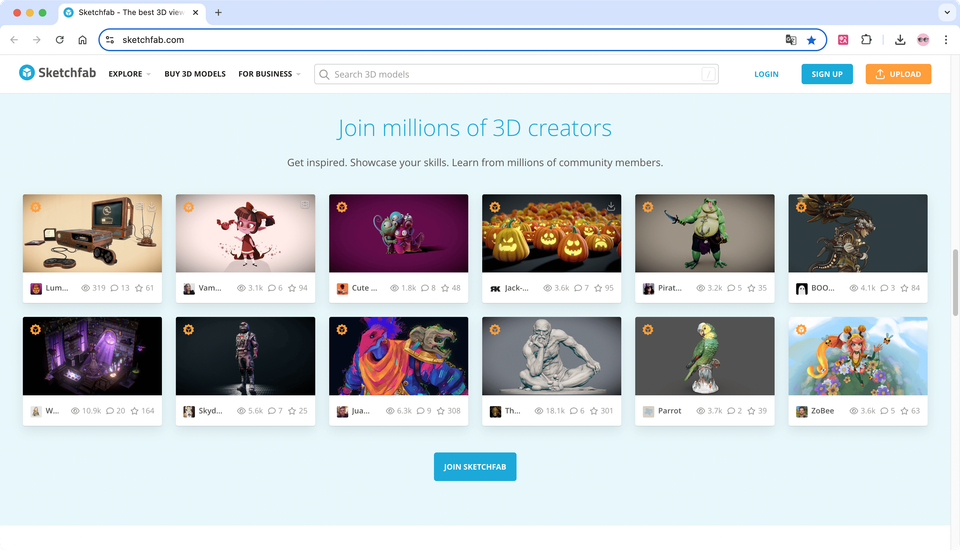
Task: Click the comment icon on the Pirate frog card
Action: [x=731, y=288]
